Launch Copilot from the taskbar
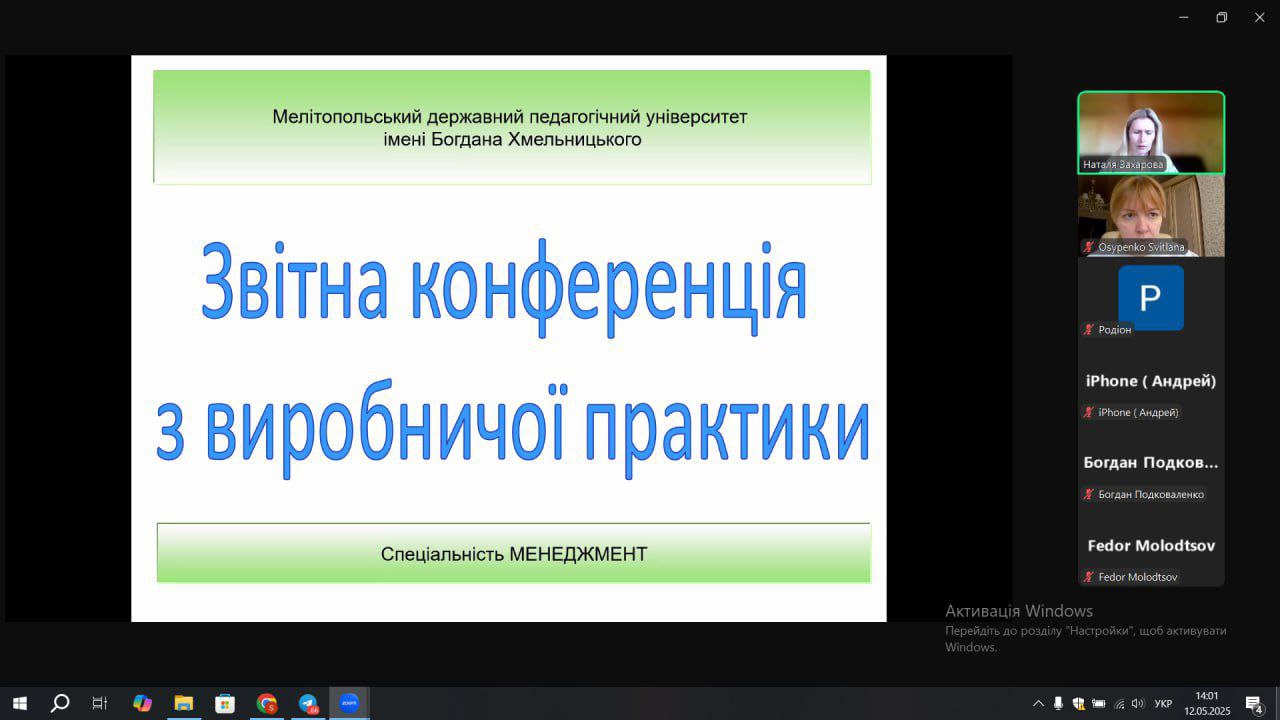This screenshot has height=720, width=1280. coord(142,703)
